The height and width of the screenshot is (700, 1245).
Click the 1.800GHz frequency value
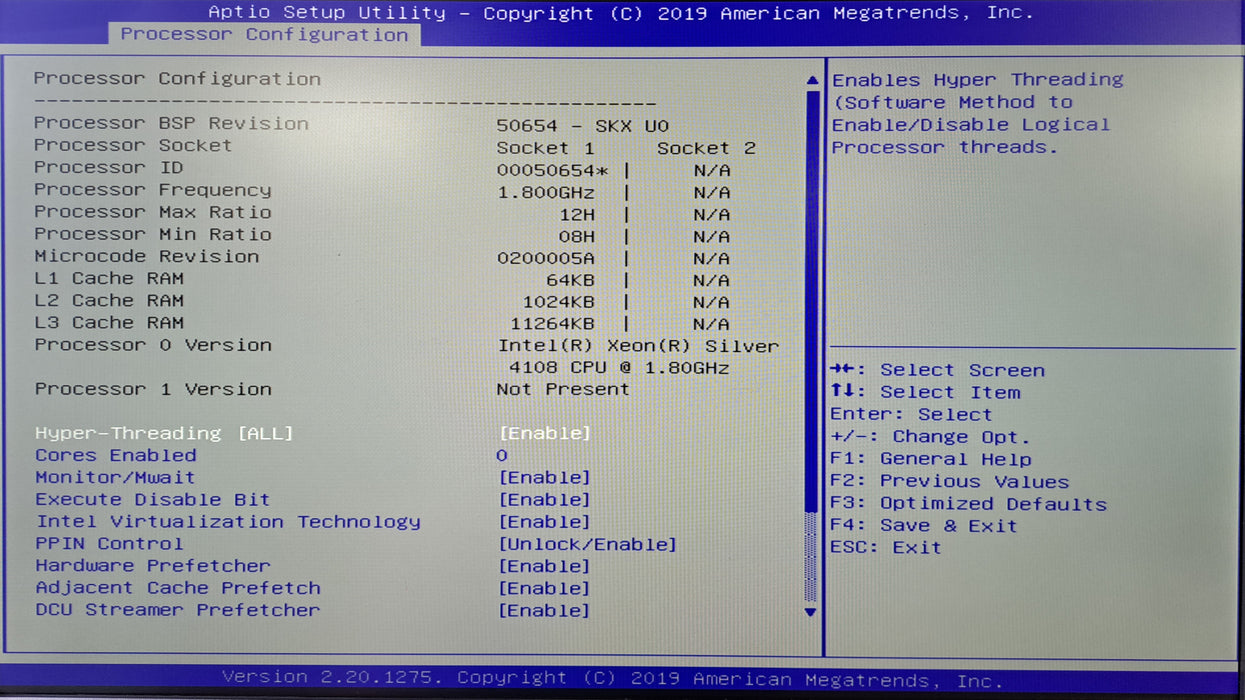(x=546, y=193)
